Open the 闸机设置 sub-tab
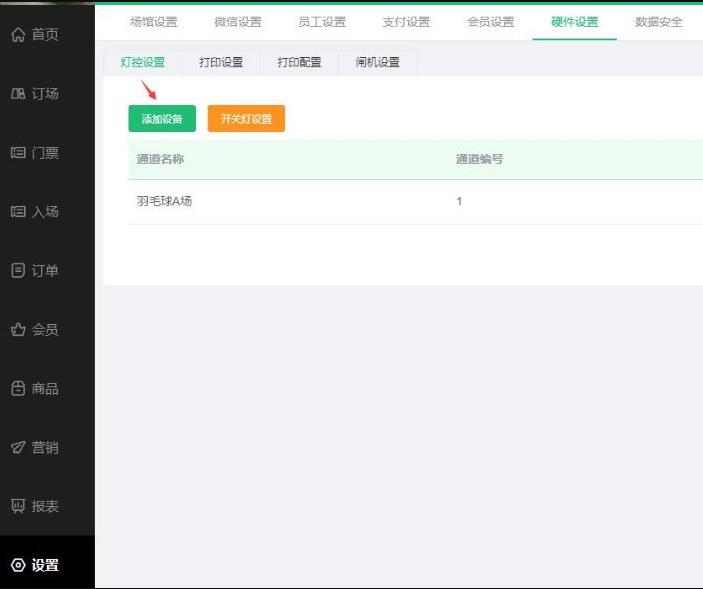 pos(377,62)
